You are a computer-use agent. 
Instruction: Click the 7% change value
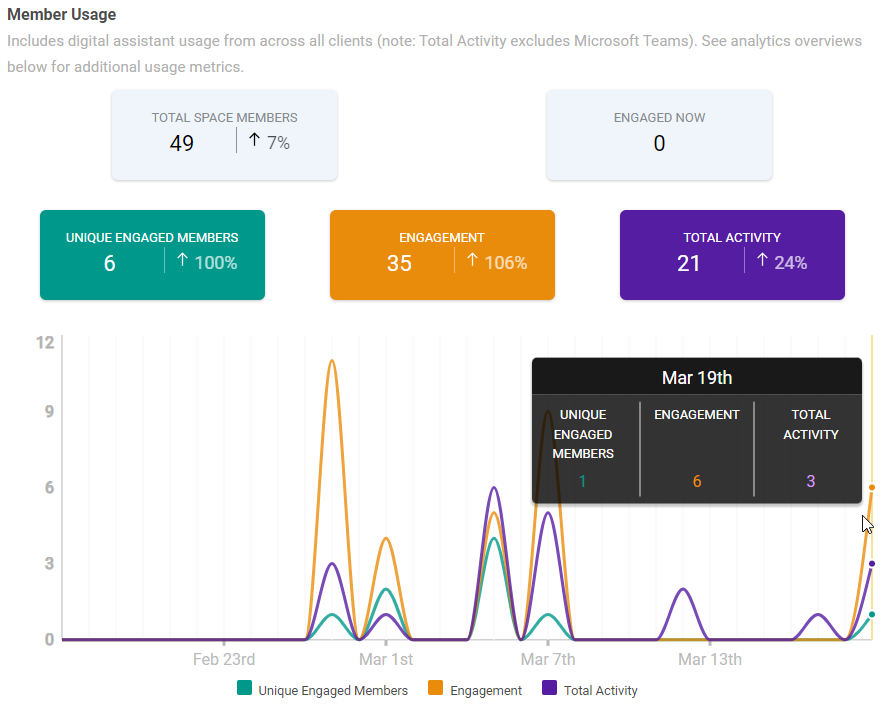(x=278, y=143)
